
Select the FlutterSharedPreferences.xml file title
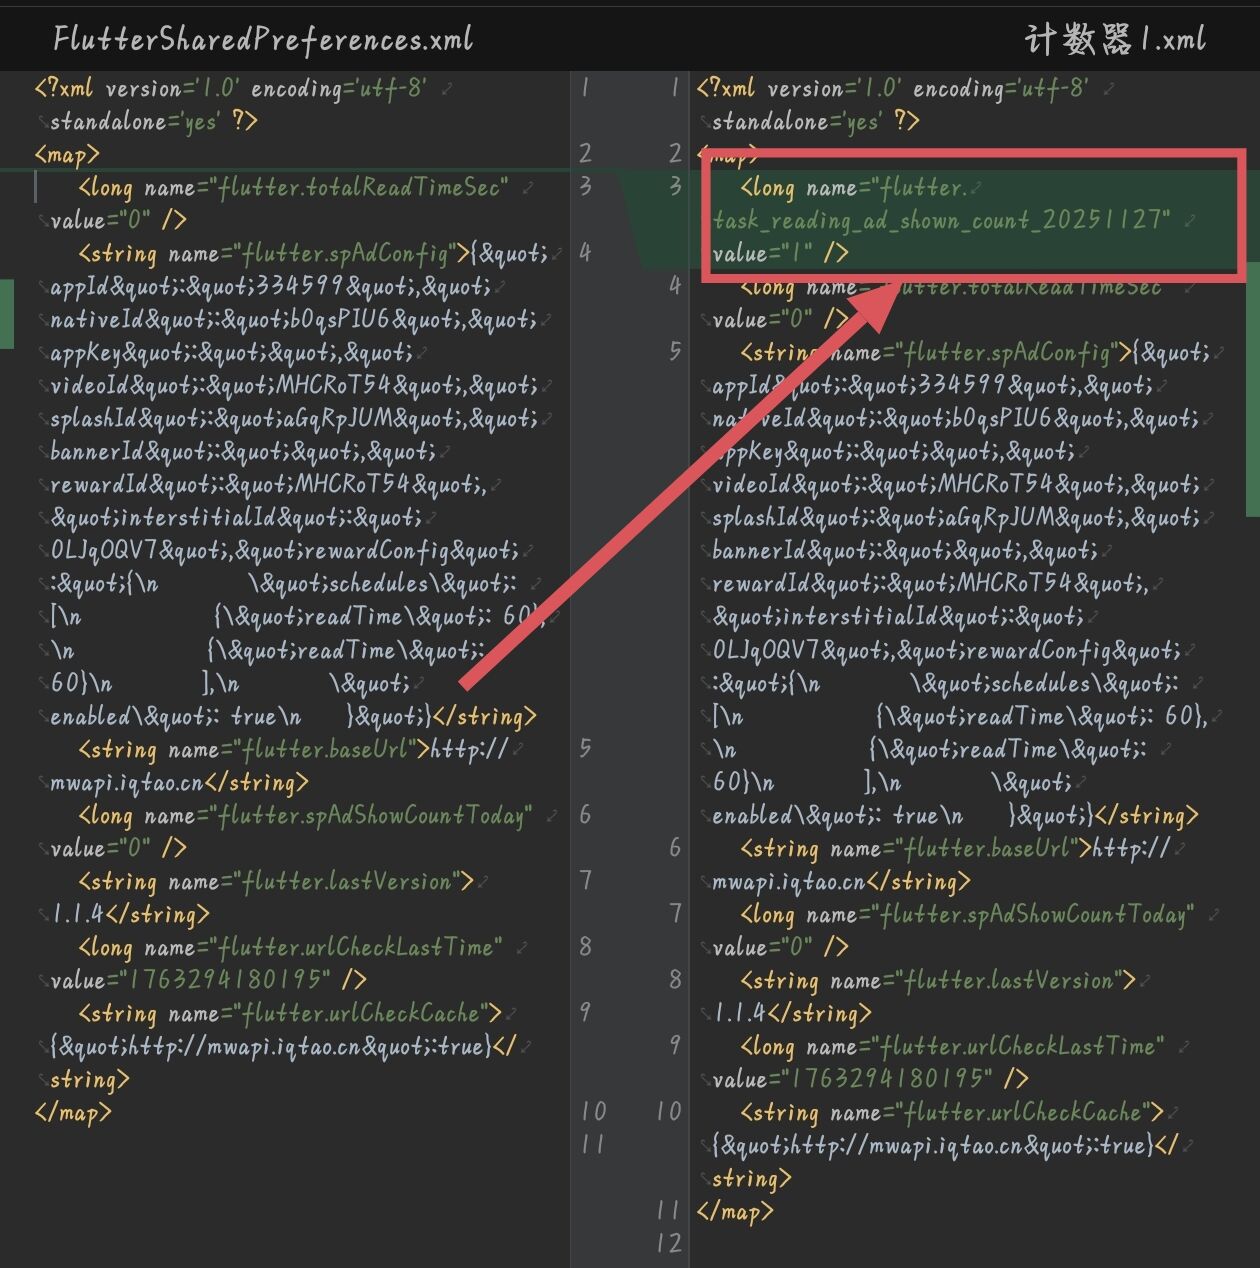263,40
